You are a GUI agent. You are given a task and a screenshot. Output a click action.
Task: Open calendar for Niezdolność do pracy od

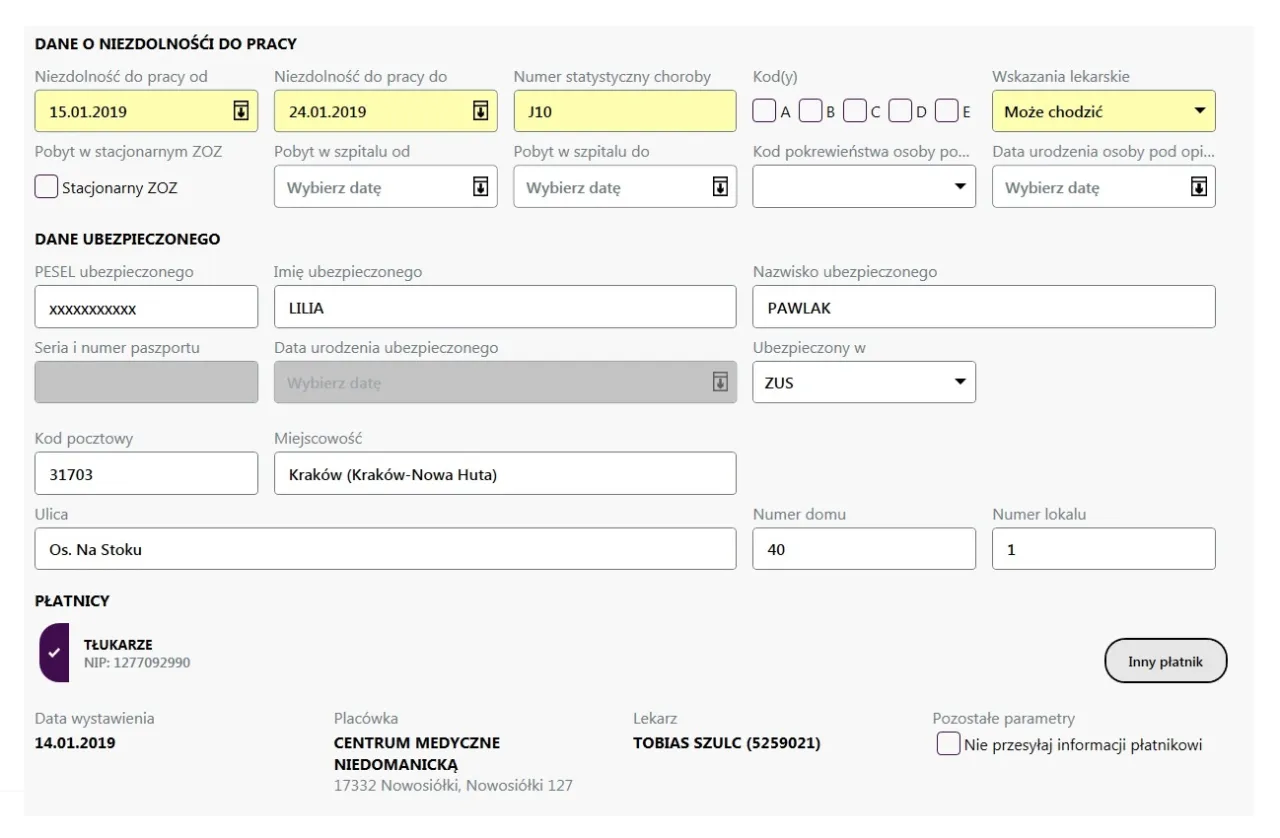(240, 111)
